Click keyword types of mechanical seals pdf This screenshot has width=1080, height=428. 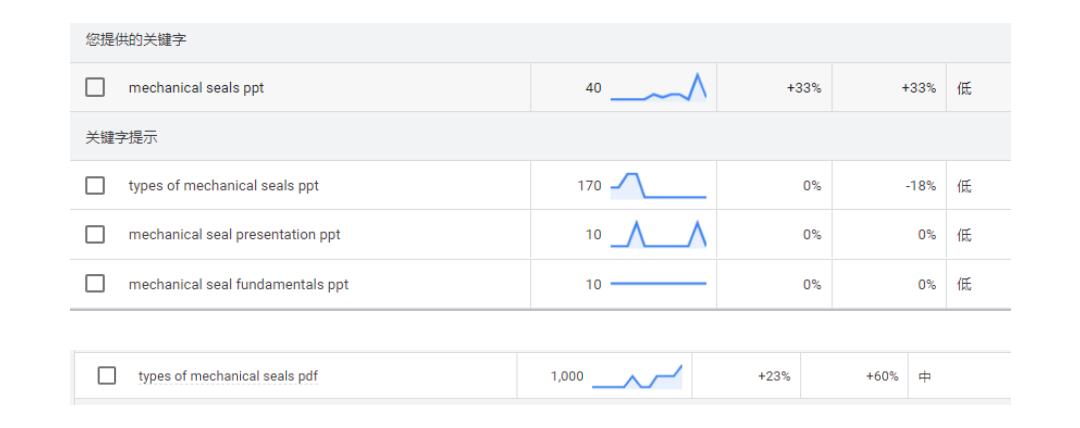click(x=228, y=376)
